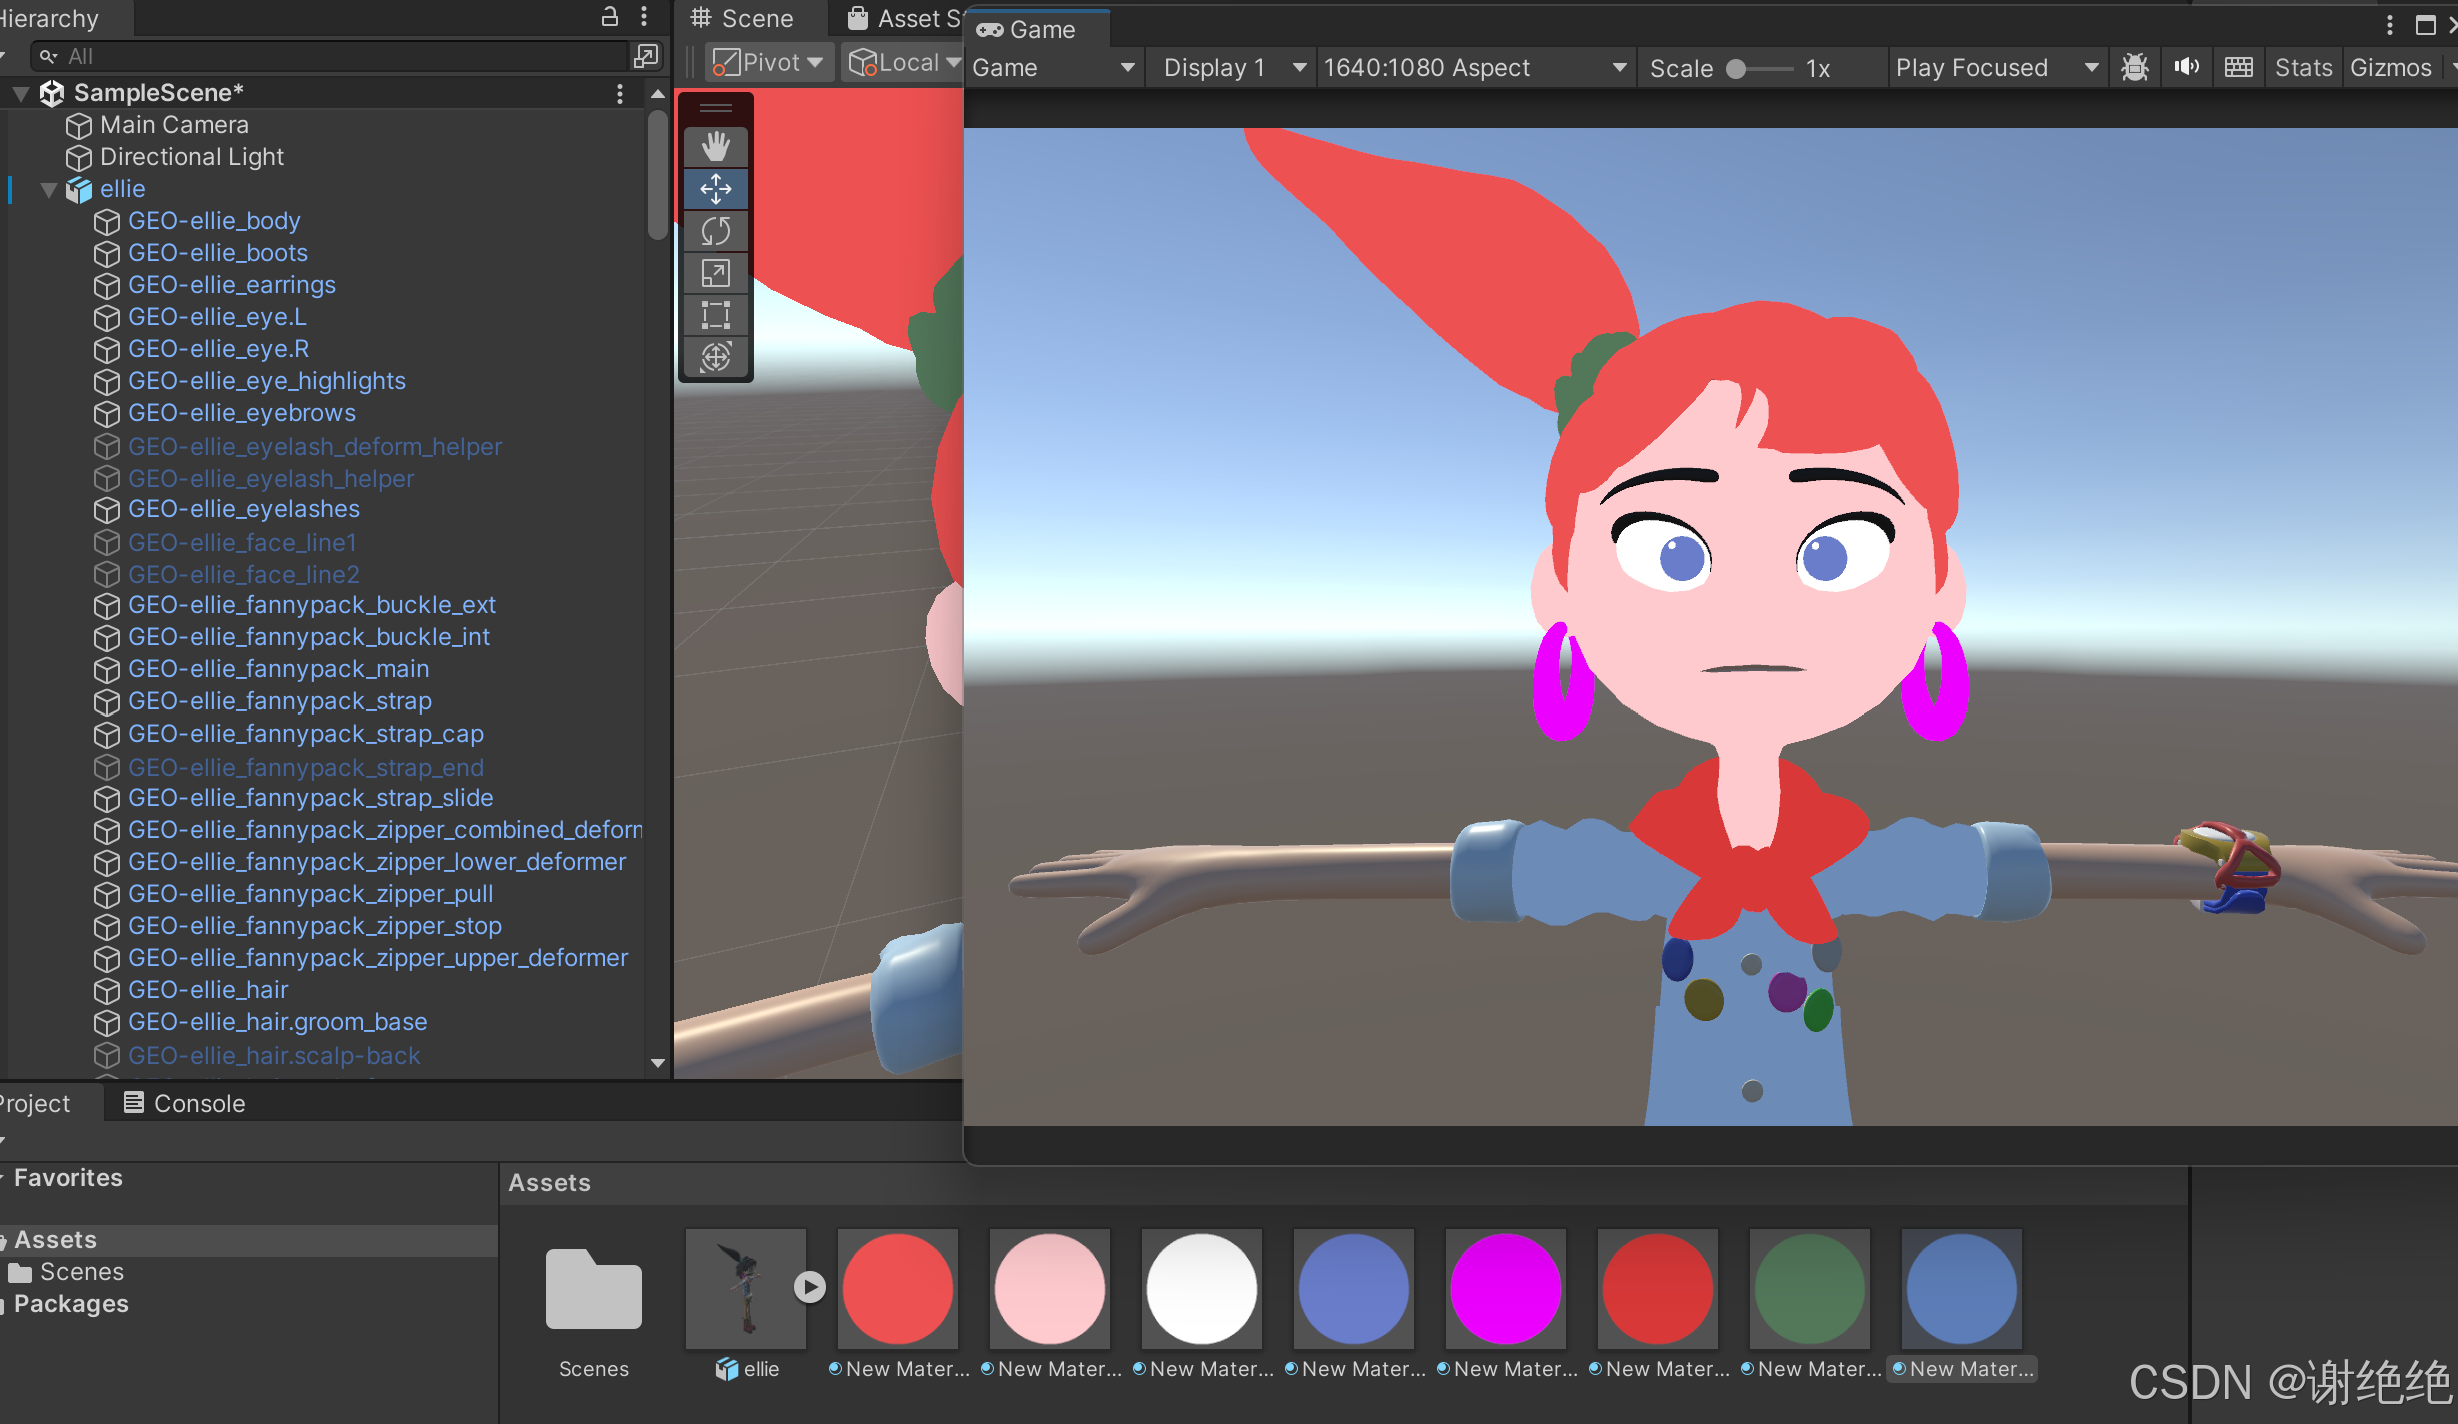Toggle Gizmos in Game view
The height and width of the screenshot is (1424, 2458).
point(2390,67)
